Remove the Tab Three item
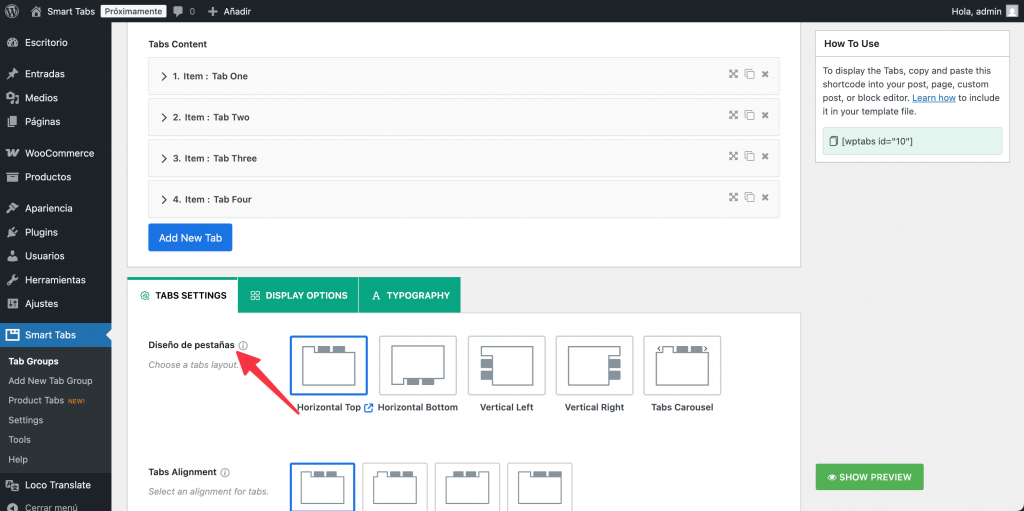The height and width of the screenshot is (511, 1024). 765,157
